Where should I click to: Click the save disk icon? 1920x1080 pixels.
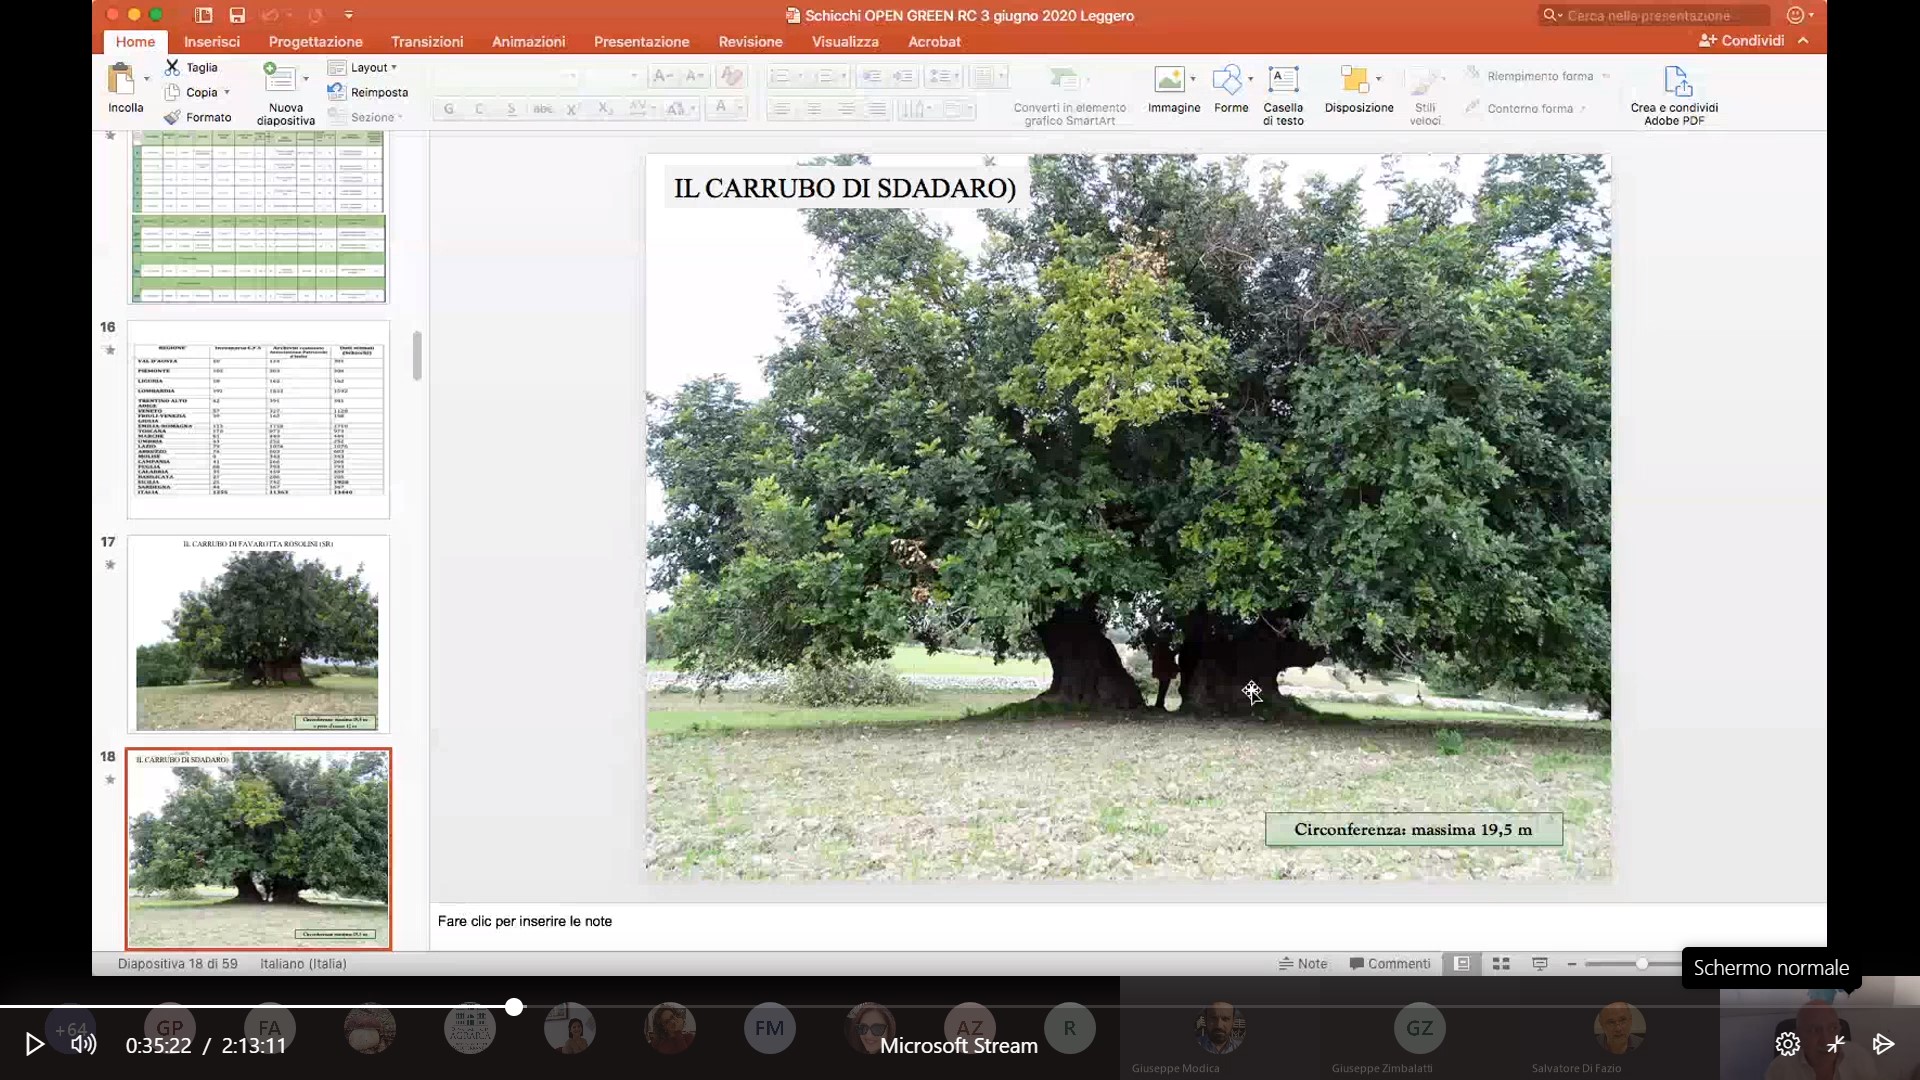click(237, 15)
